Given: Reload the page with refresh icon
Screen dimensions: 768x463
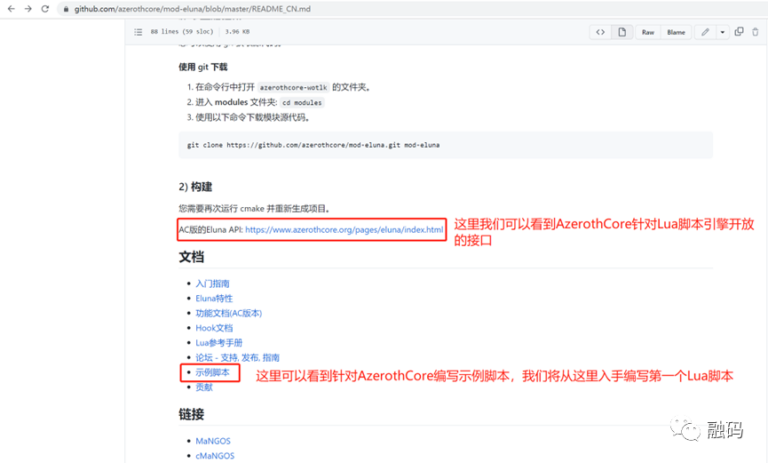Looking at the screenshot, I should click(x=47, y=9).
